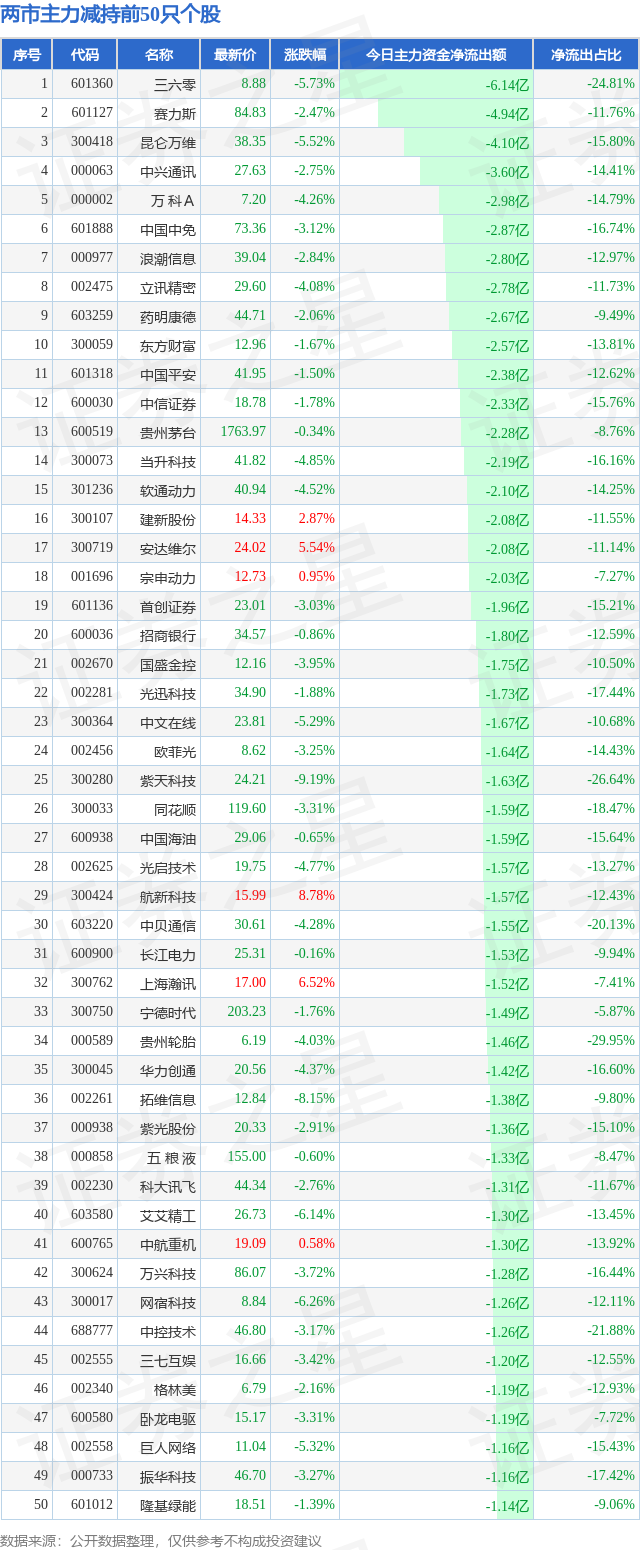Click the -29.95% ratio for 贵州轮胎
This screenshot has height=1550, width=640.
pos(611,1041)
